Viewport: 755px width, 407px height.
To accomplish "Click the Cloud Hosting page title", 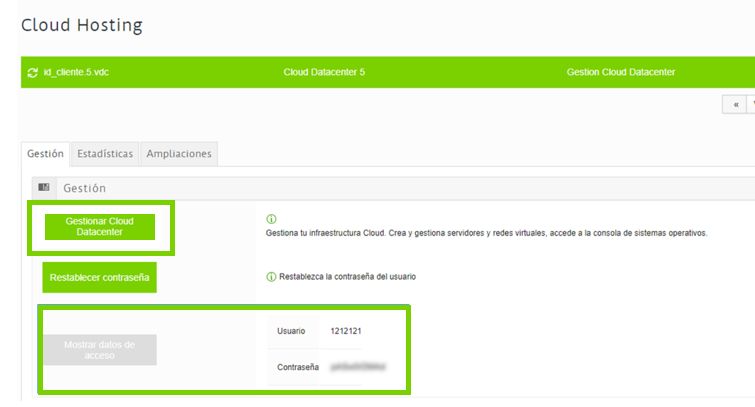I will pyautogui.click(x=82, y=25).
